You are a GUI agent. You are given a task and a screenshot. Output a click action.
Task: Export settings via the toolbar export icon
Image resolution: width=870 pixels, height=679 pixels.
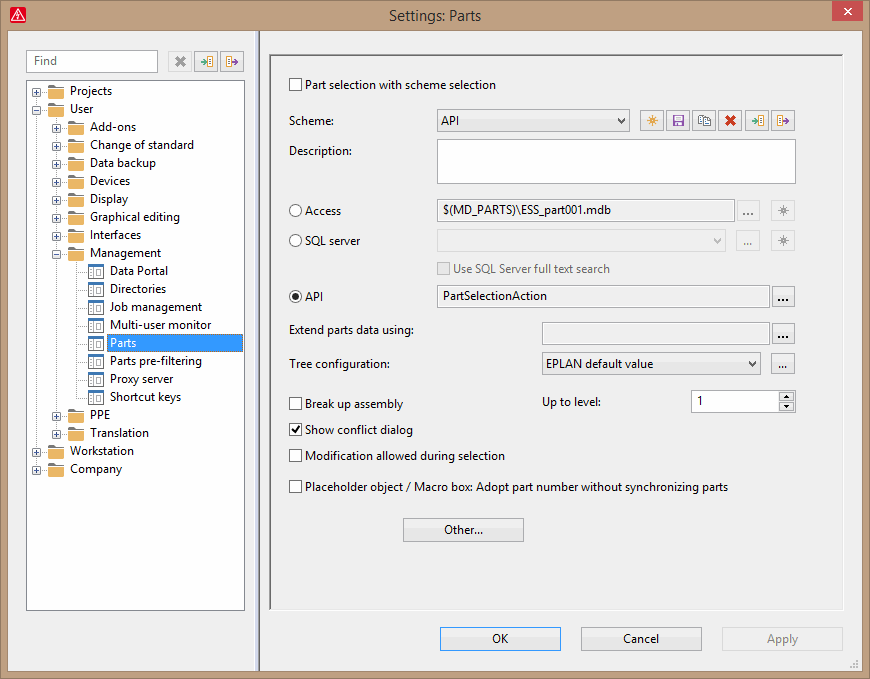[231, 61]
